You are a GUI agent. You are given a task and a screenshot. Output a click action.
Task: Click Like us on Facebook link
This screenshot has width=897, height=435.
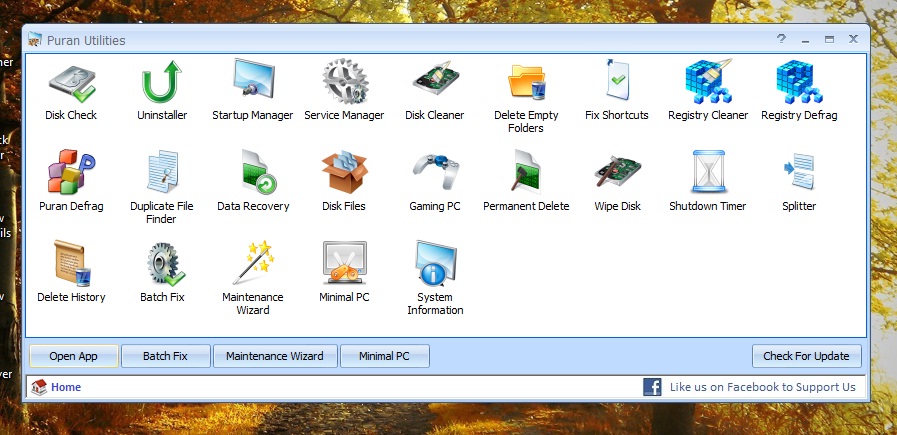tap(762, 387)
